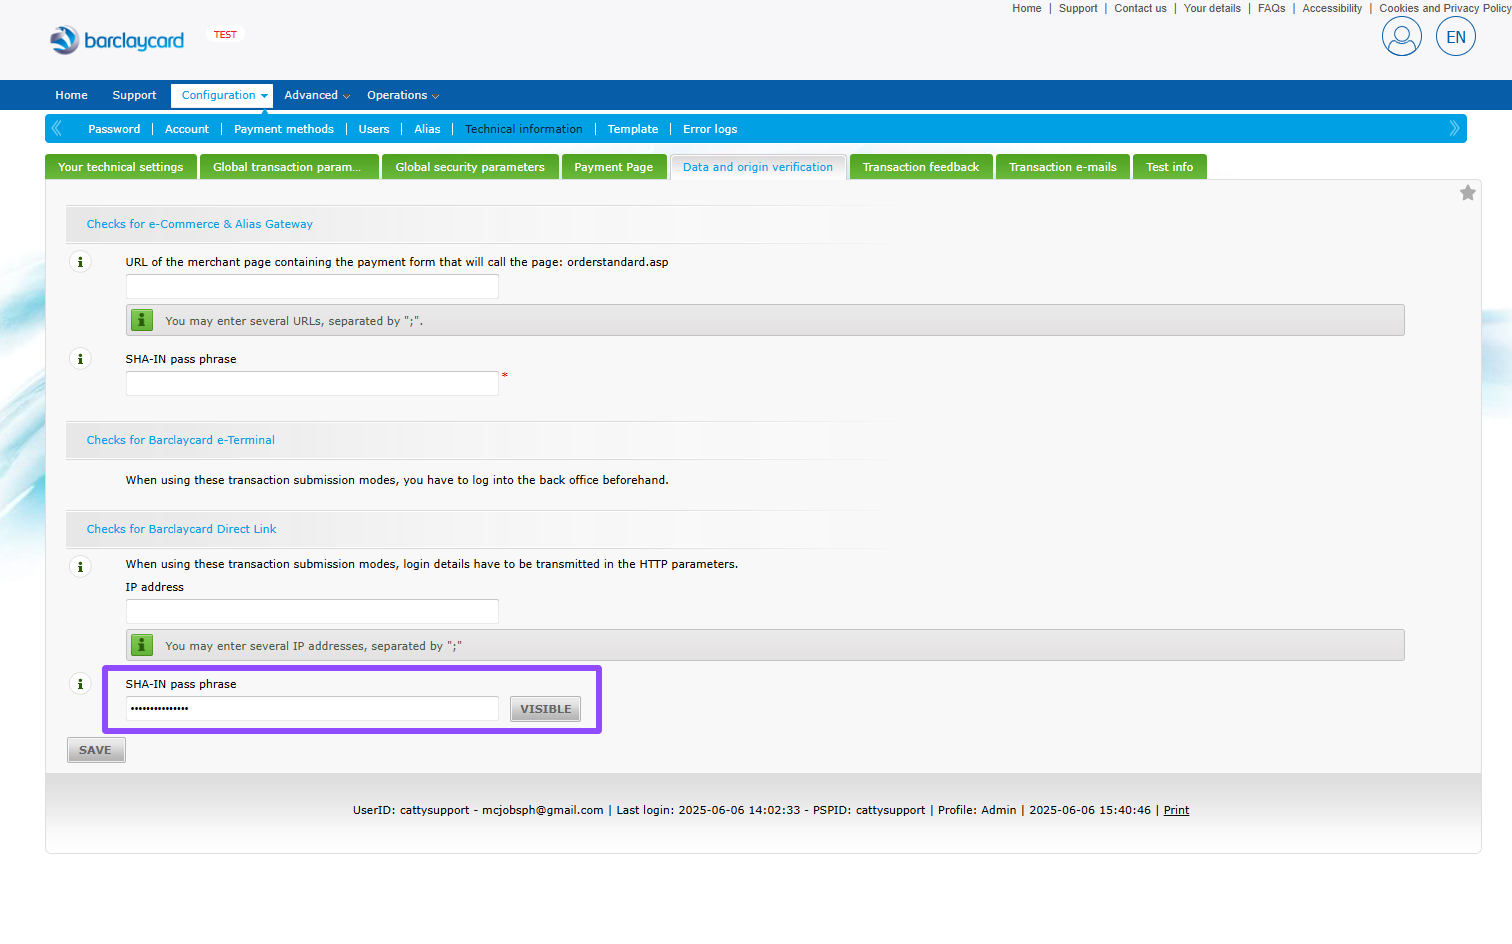Focus the Direct Link SHA-IN pass phrase field
1512x944 pixels.
point(312,709)
